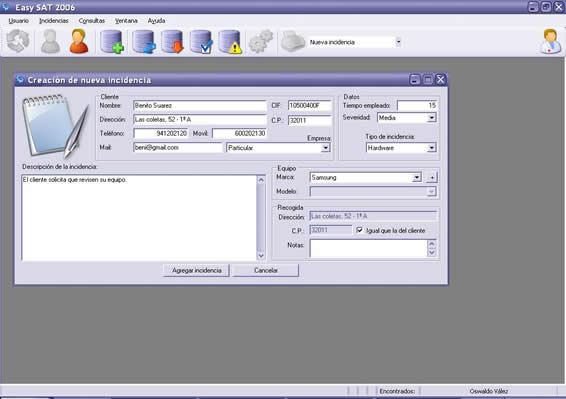Click the gray gears settings icon

tap(261, 42)
